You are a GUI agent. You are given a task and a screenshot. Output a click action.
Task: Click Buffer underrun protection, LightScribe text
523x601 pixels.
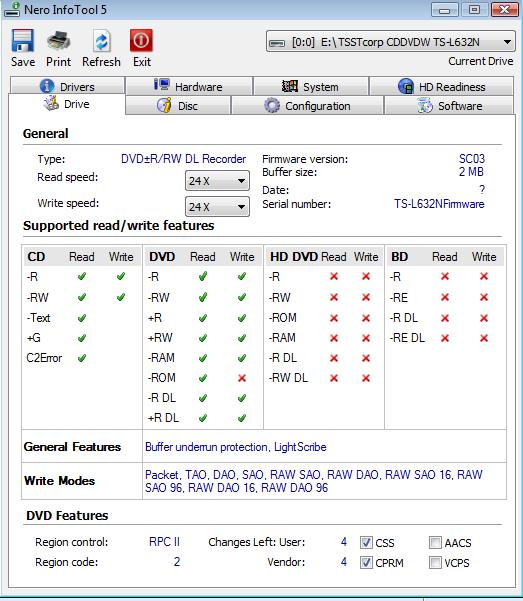tap(236, 447)
